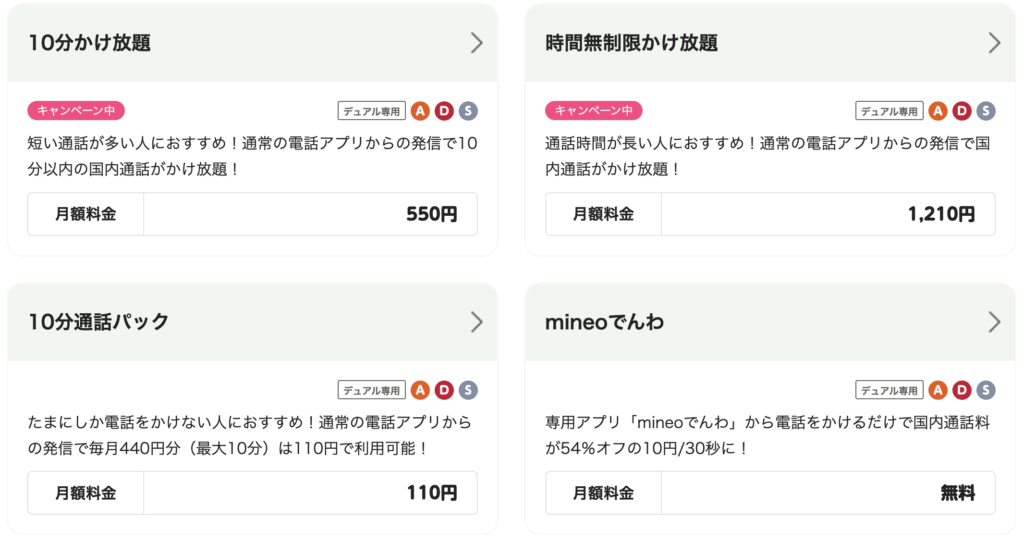
Task: Click the red D icon in 時間無制限かけ放題 card
Action: click(962, 111)
